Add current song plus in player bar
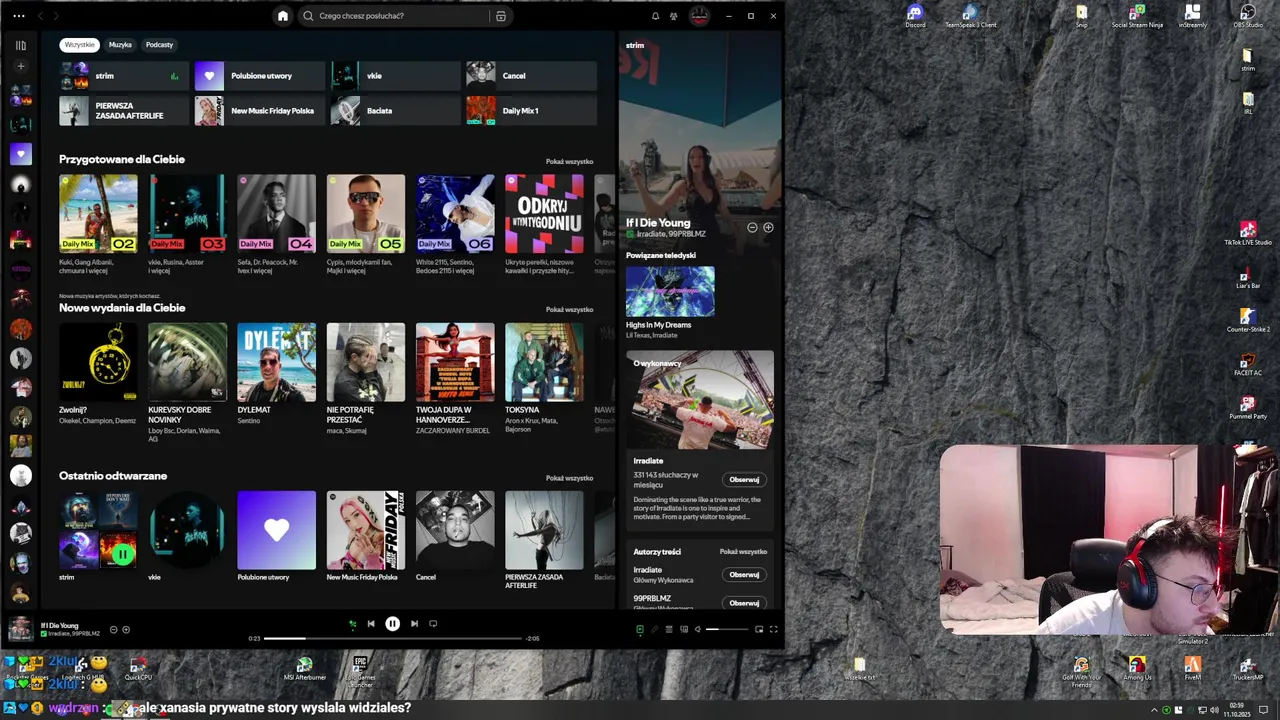This screenshot has width=1280, height=720. pos(126,630)
